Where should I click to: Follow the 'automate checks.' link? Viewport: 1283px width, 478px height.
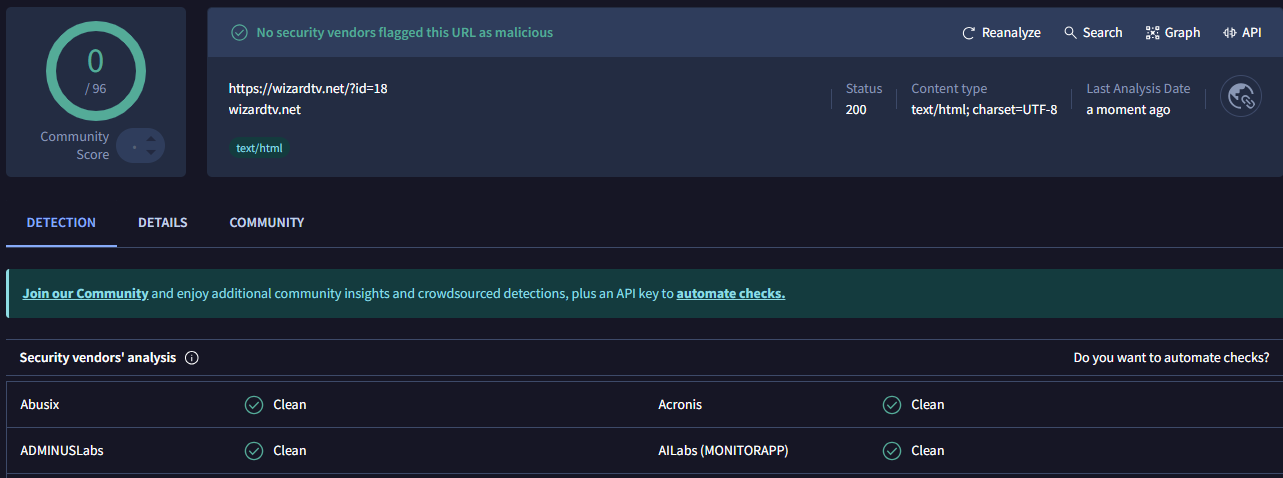click(x=731, y=294)
